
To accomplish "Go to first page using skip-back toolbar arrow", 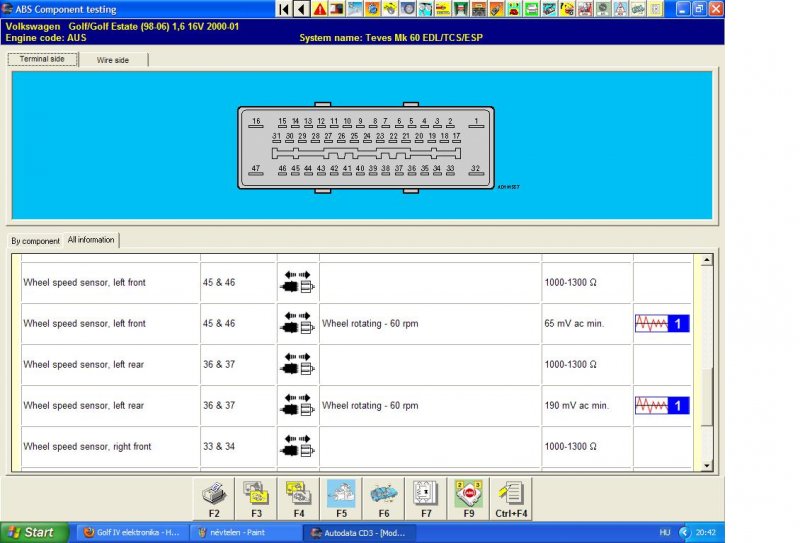I will click(284, 9).
